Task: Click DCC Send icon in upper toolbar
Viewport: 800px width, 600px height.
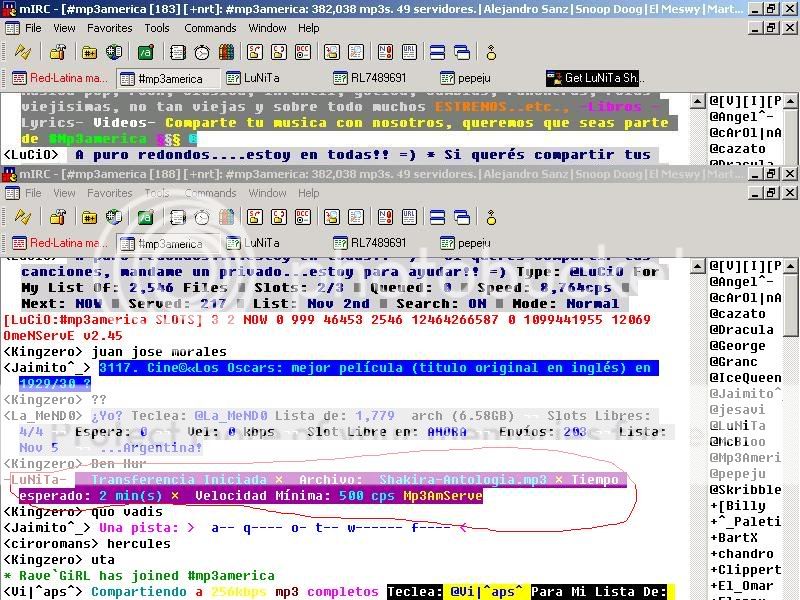Action: pyautogui.click(x=255, y=52)
